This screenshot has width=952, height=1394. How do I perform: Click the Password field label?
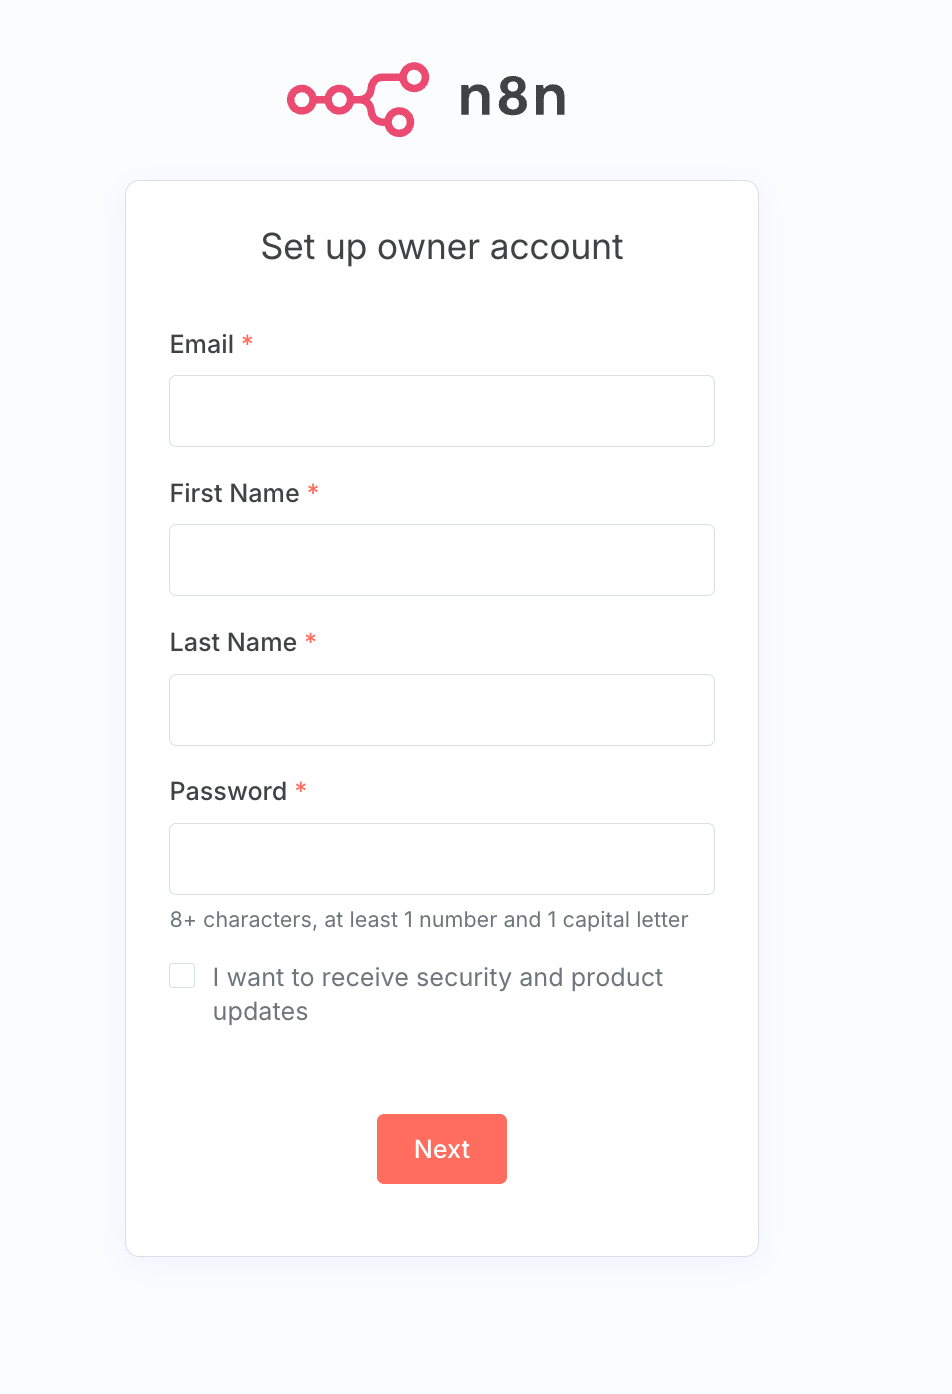coord(228,791)
